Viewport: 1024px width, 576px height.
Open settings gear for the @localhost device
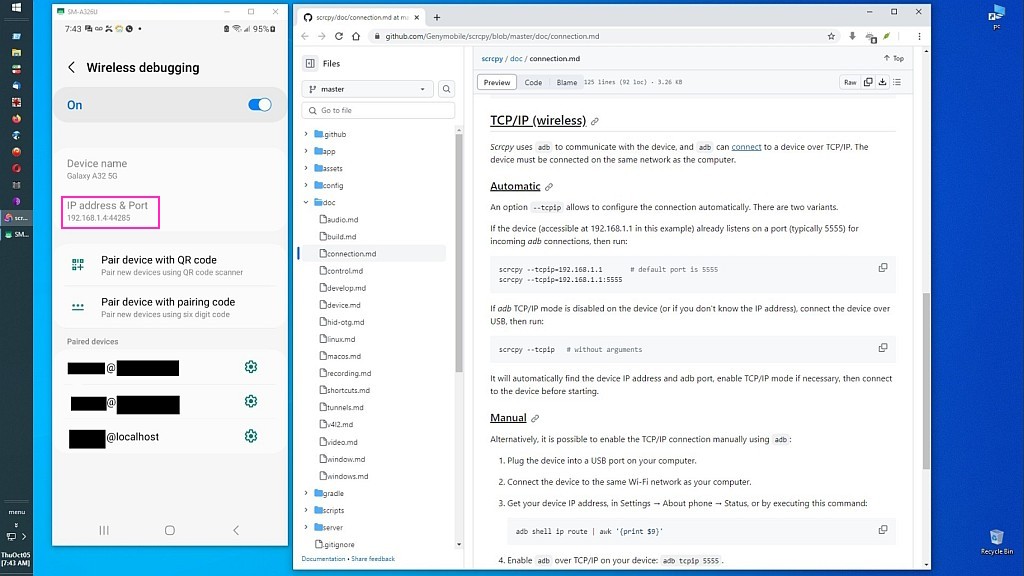[x=251, y=436]
